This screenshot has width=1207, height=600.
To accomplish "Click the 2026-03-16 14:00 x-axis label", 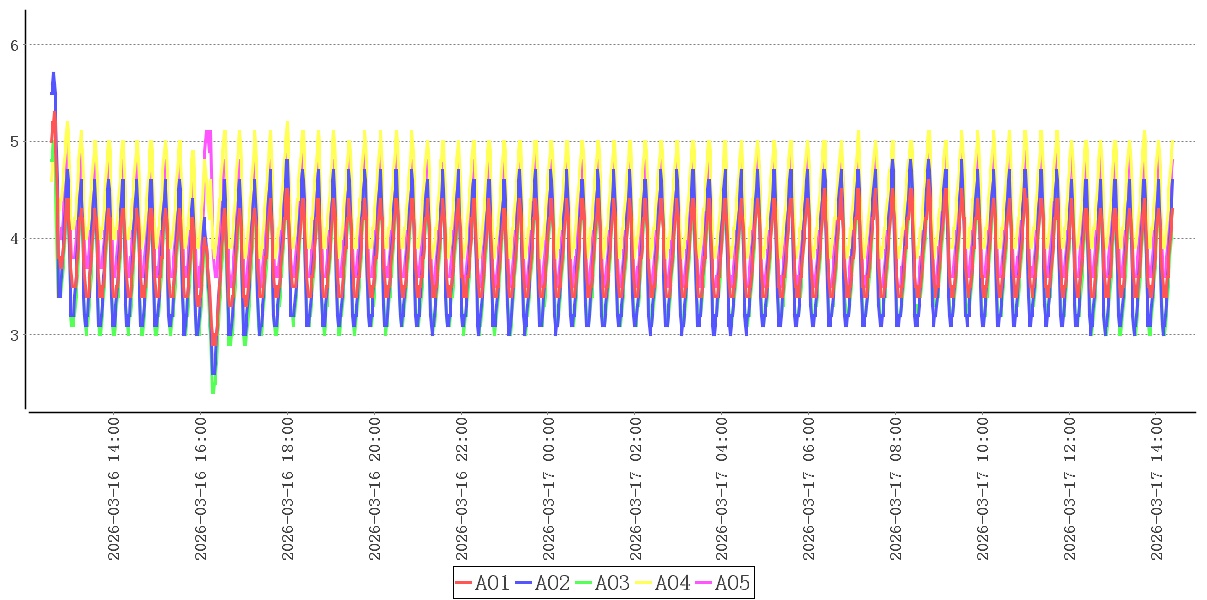I will click(x=114, y=489).
